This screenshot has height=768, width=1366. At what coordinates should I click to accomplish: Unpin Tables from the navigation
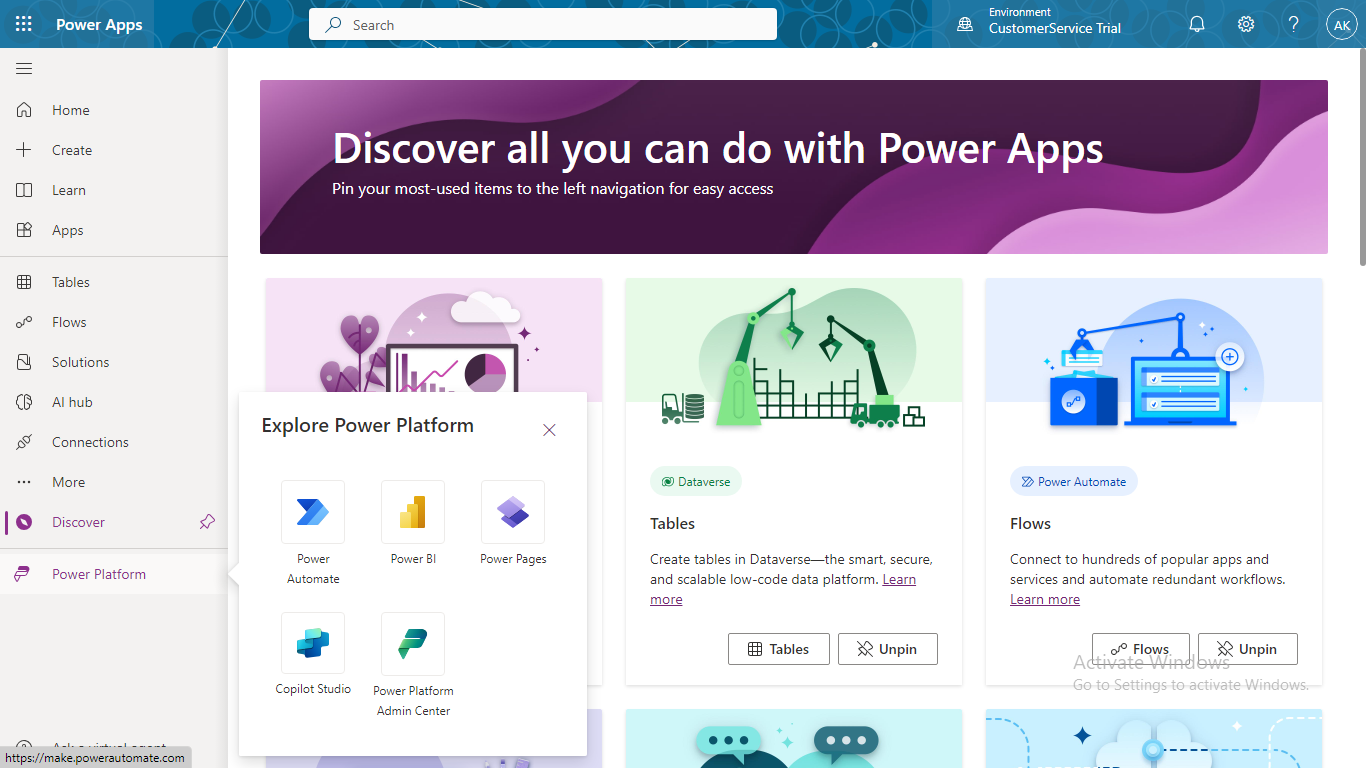[x=887, y=649]
